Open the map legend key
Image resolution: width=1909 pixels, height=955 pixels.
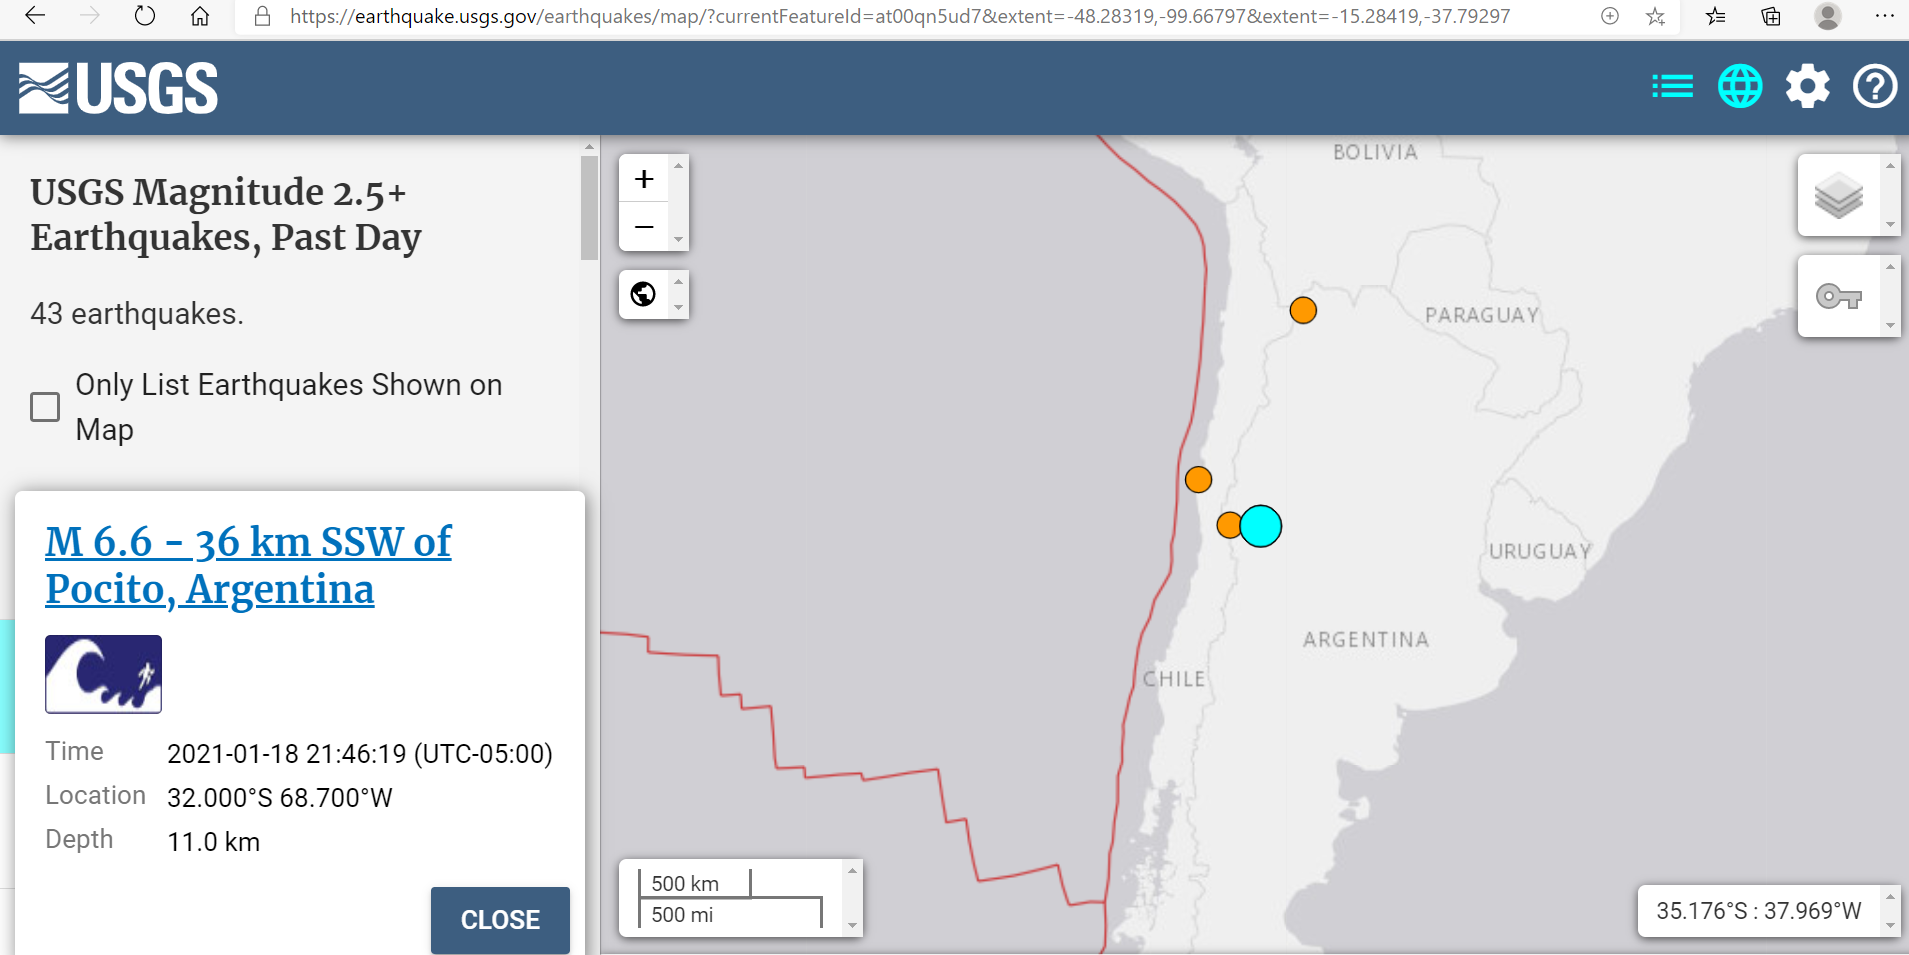[x=1839, y=296]
